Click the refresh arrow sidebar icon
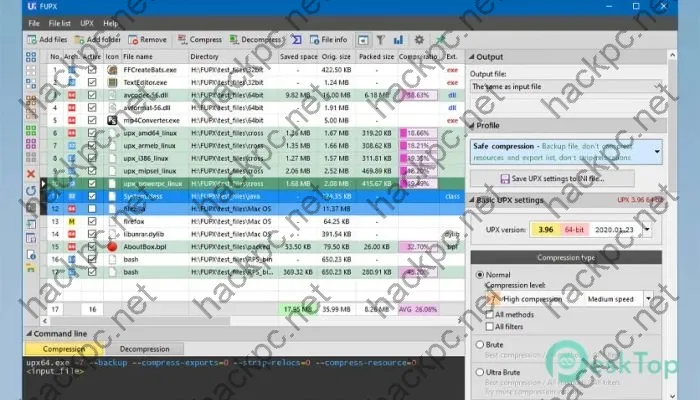This screenshot has height=400, width=700. coord(31,191)
